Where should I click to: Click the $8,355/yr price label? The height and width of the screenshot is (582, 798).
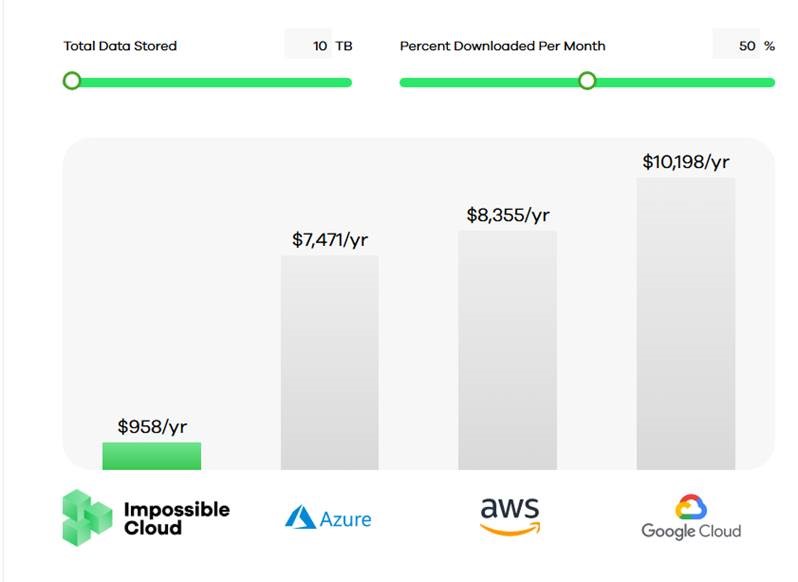508,215
